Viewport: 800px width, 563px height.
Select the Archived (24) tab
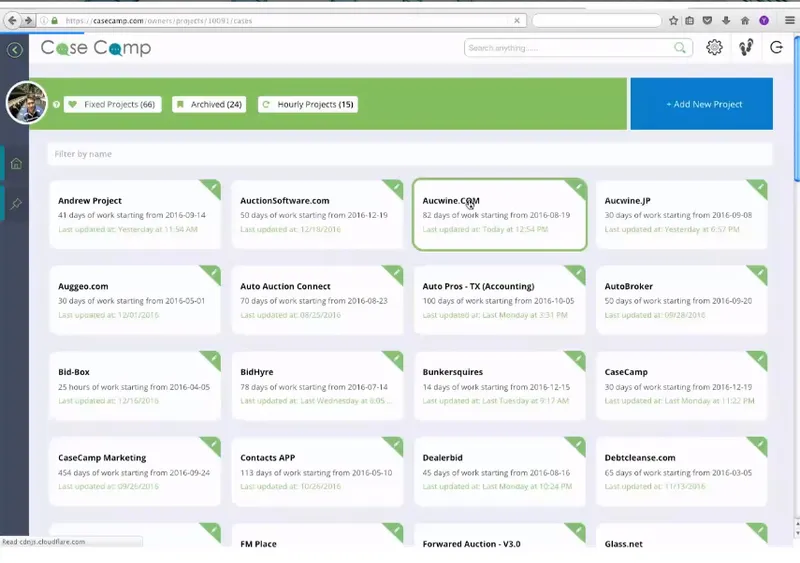pyautogui.click(x=209, y=104)
